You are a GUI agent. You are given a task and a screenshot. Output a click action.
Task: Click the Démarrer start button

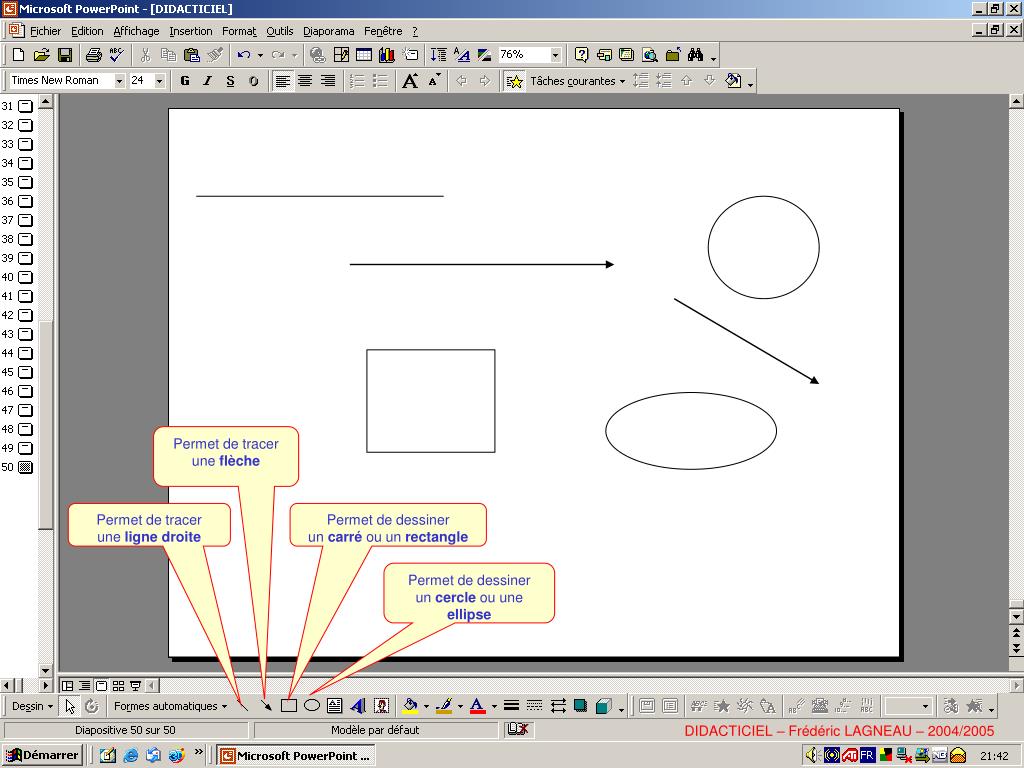tap(42, 756)
